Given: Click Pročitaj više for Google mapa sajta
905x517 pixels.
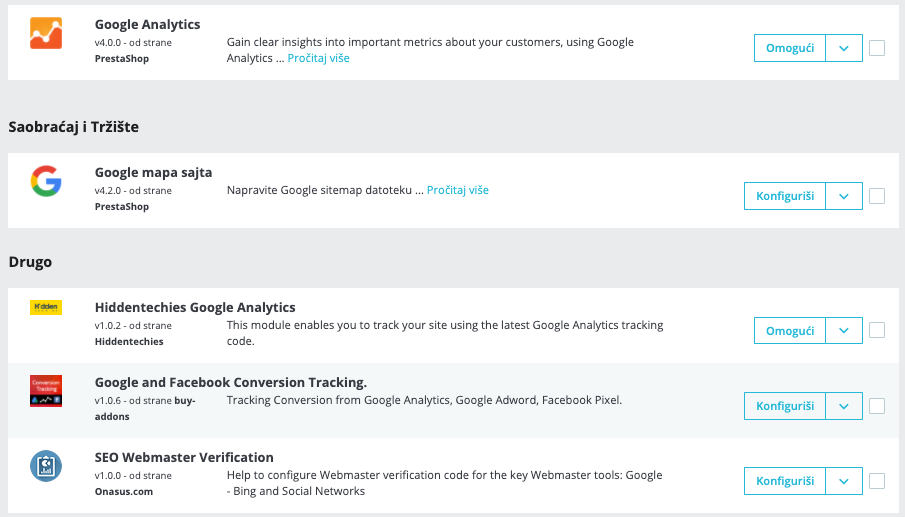Looking at the screenshot, I should click(457, 190).
